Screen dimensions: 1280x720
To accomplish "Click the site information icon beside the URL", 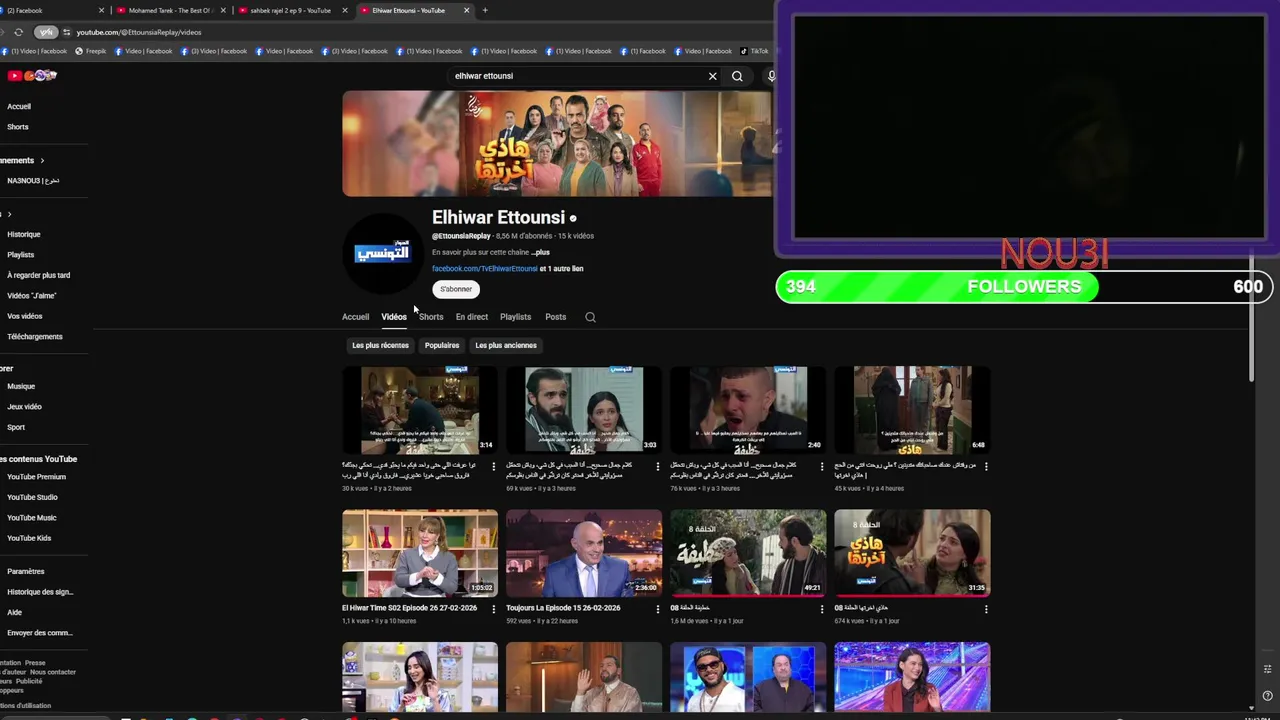I will pos(67,32).
